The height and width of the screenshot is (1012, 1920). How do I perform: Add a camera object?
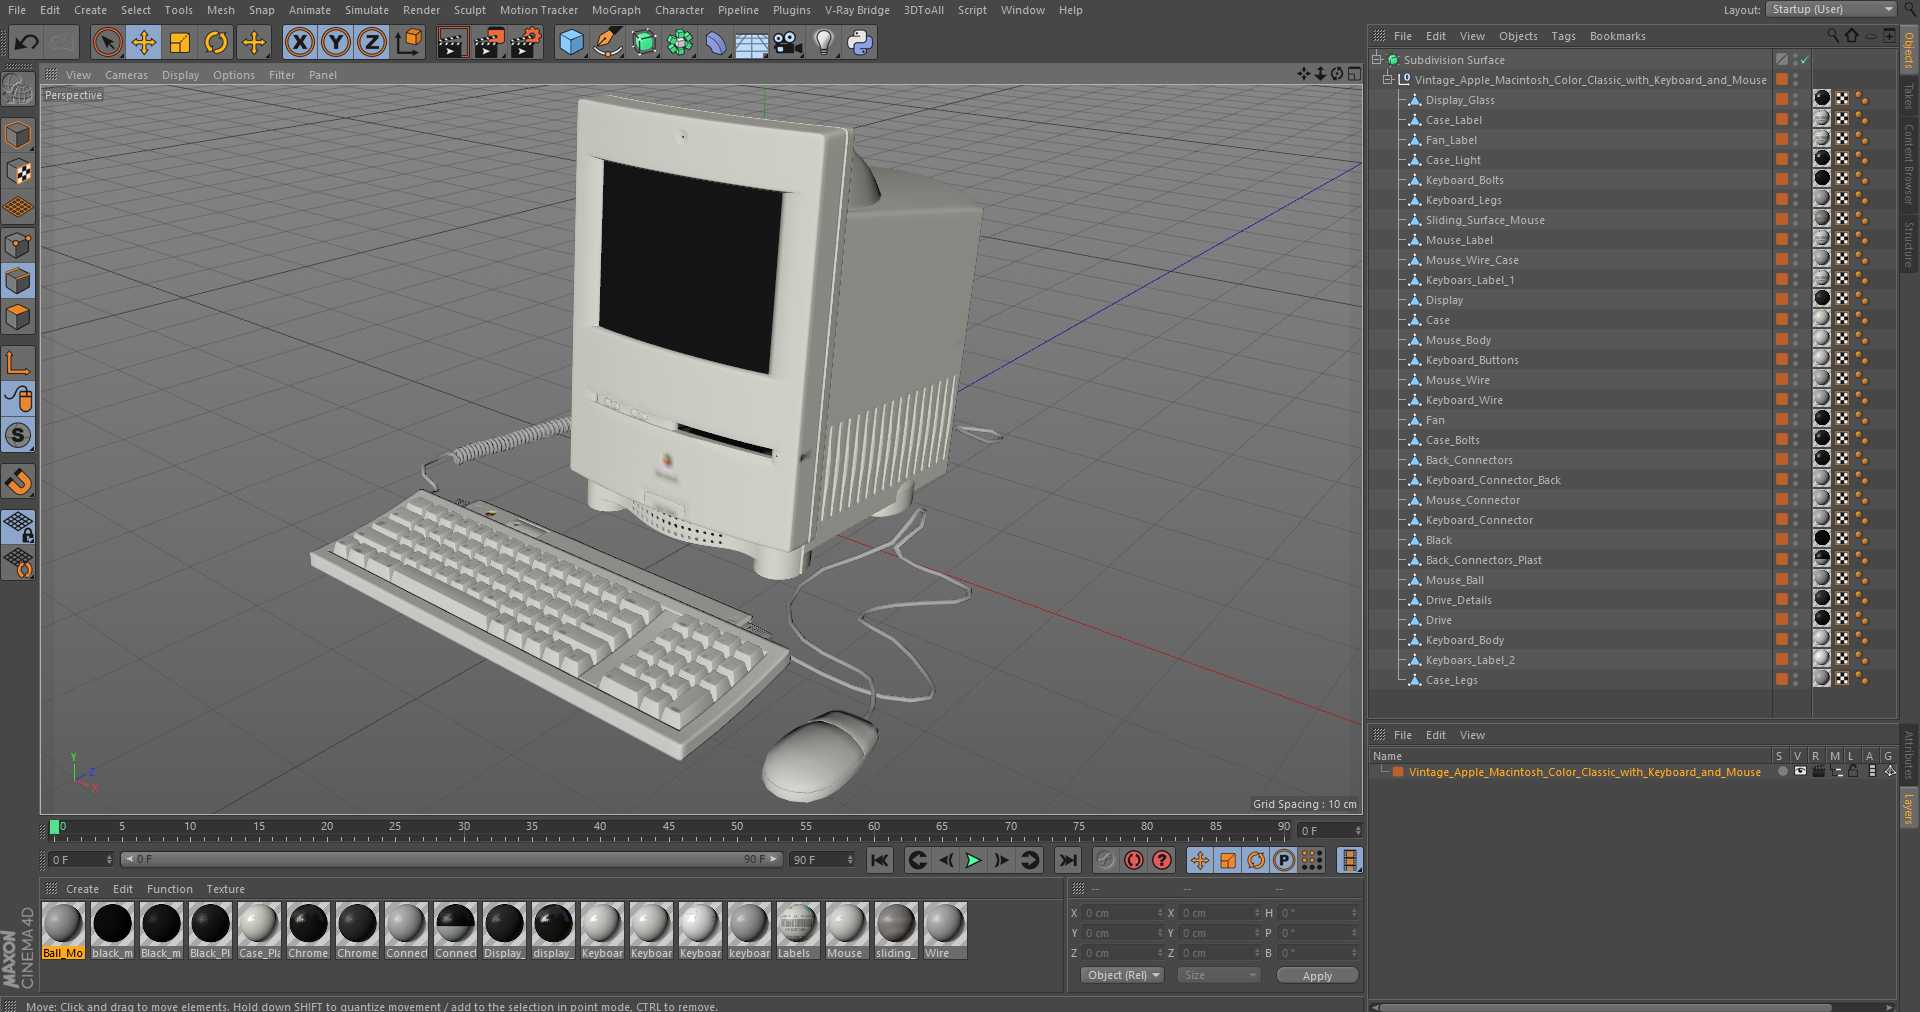(x=788, y=42)
